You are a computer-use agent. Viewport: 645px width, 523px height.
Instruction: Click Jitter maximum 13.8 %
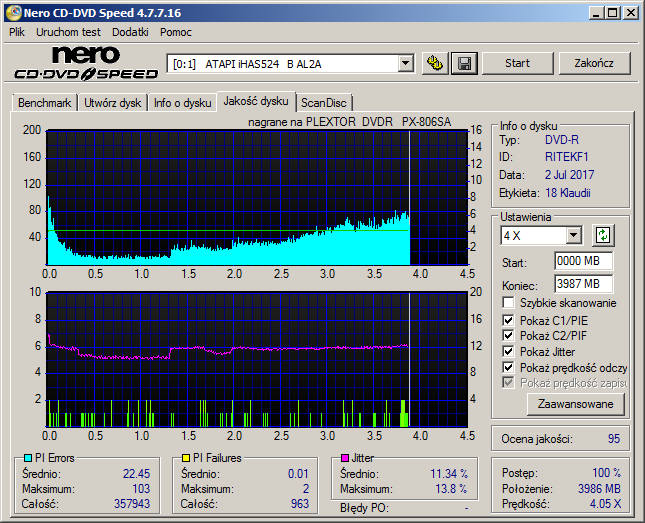(x=452, y=489)
